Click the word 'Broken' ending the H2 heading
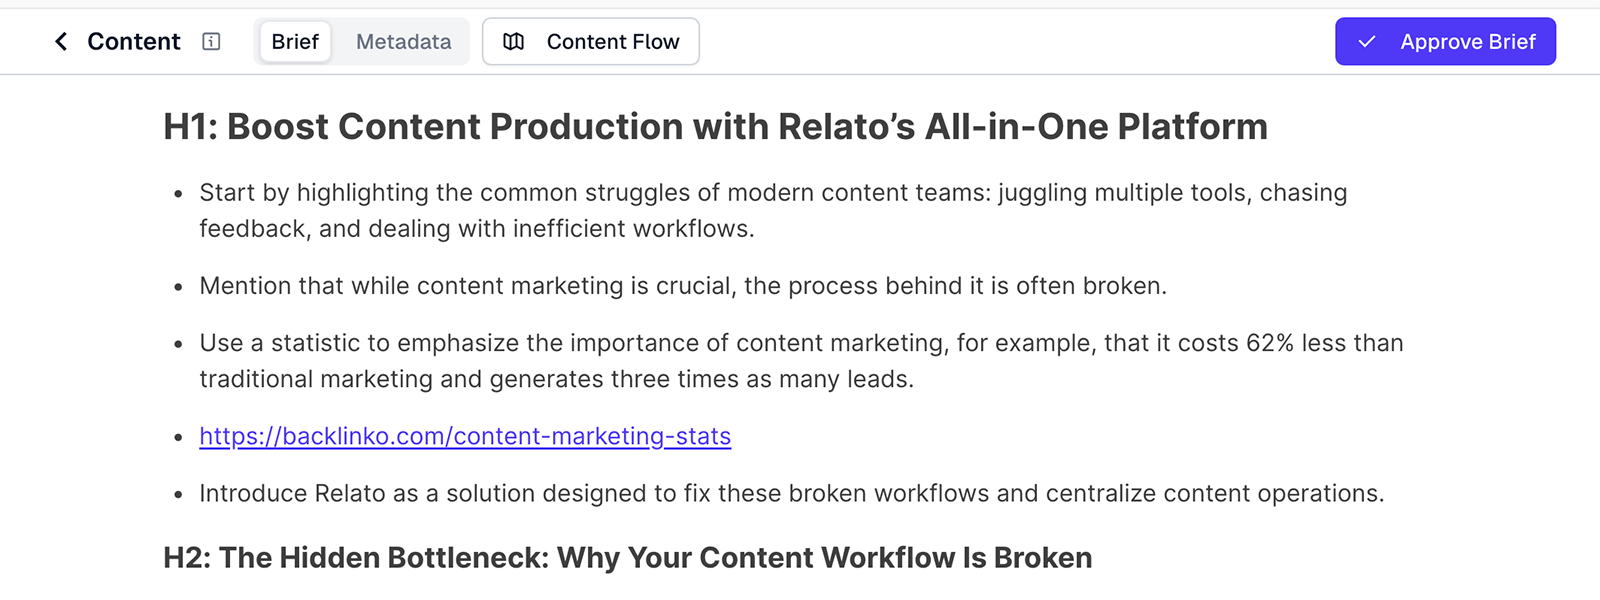 pos(1042,558)
